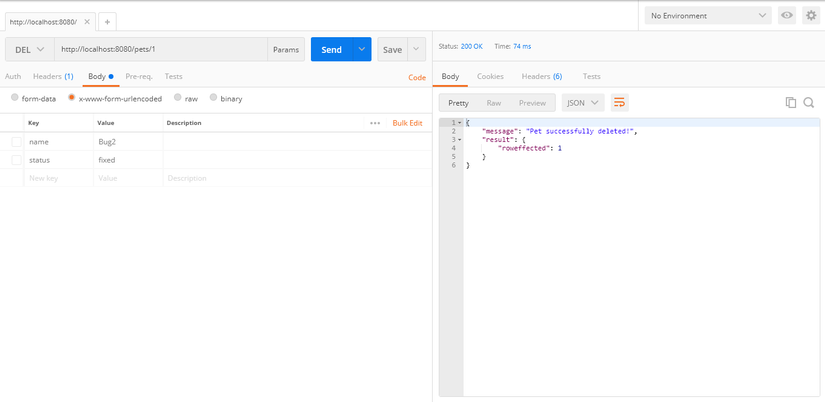Click the blue Send button

(332, 49)
